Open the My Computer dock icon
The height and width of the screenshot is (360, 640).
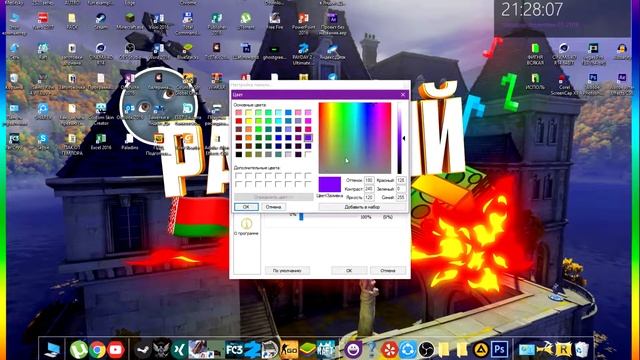point(52,350)
